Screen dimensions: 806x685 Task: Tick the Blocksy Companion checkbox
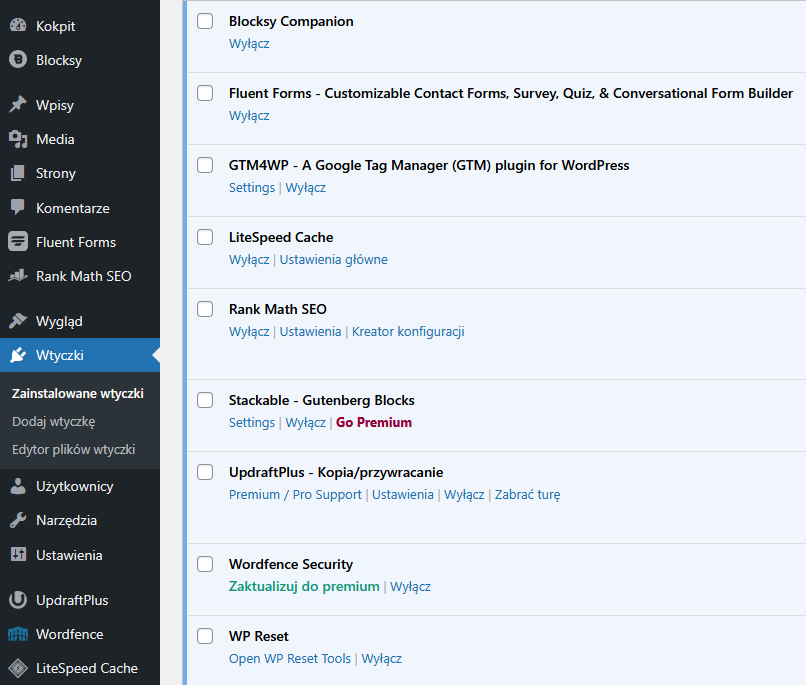point(205,21)
